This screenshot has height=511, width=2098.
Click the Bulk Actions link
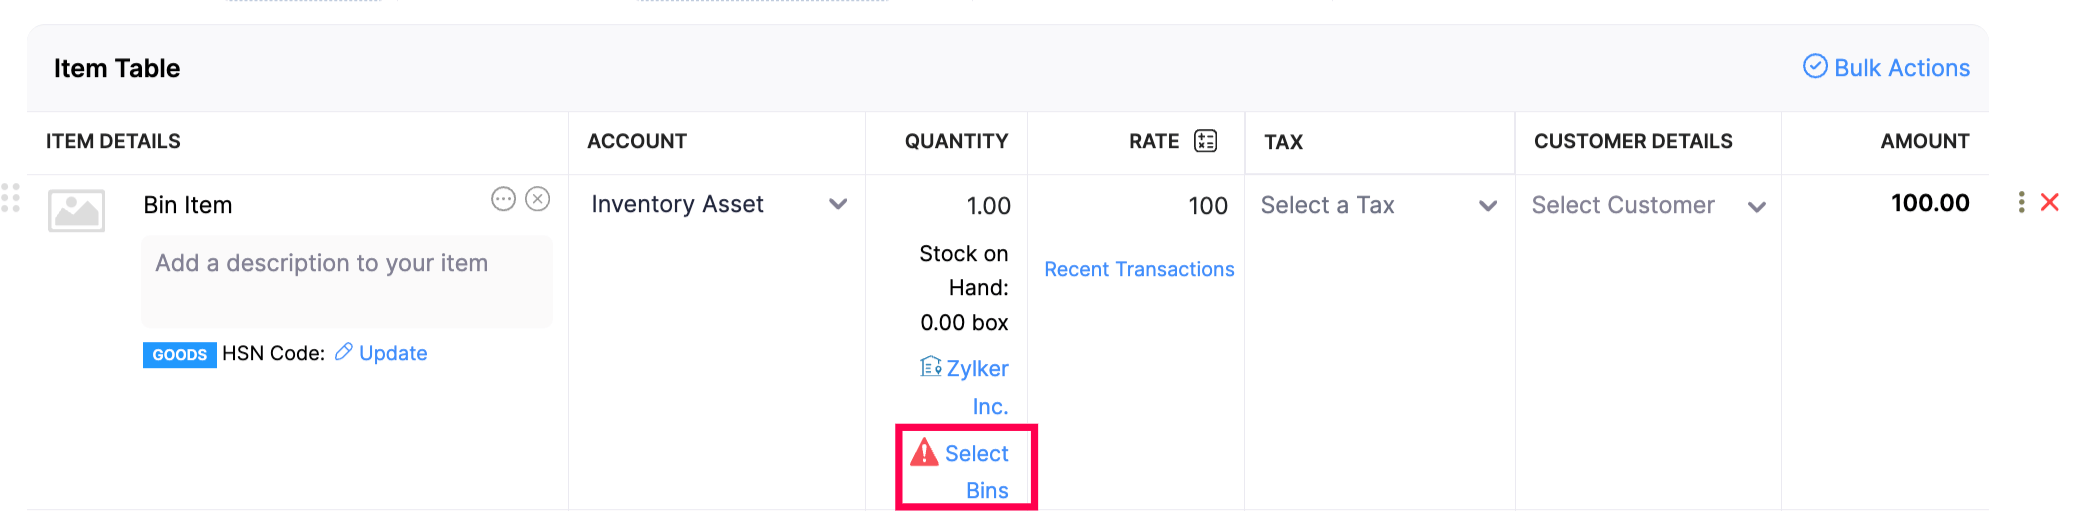click(x=1901, y=68)
